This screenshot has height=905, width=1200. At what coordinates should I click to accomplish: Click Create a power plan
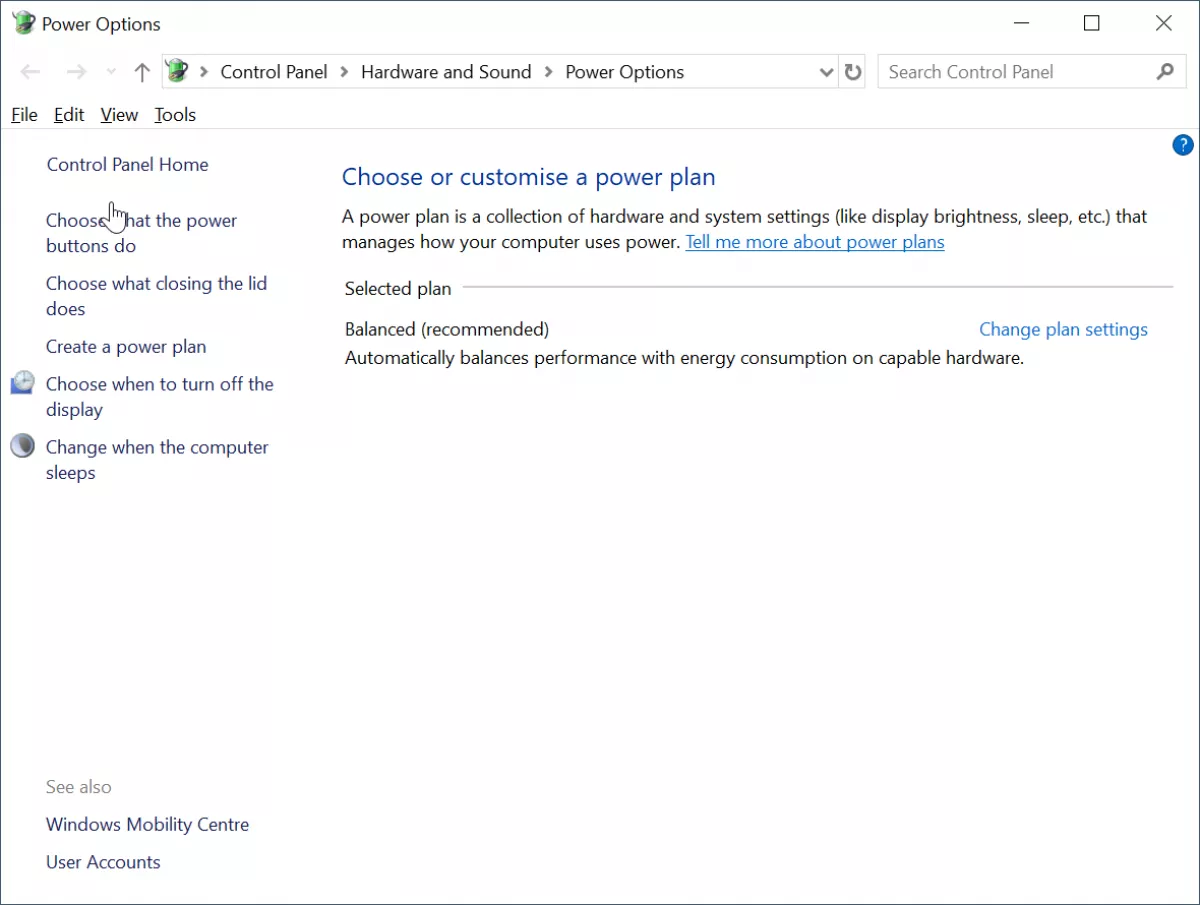pos(126,347)
